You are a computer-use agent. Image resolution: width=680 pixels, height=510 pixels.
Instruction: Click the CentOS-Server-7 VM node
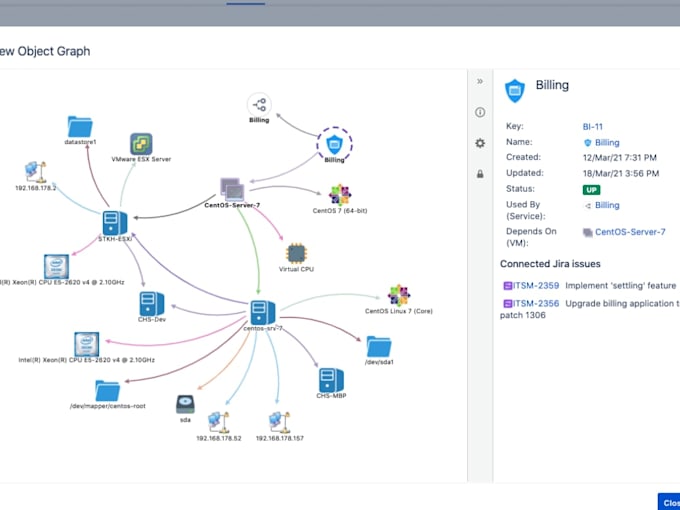point(232,189)
